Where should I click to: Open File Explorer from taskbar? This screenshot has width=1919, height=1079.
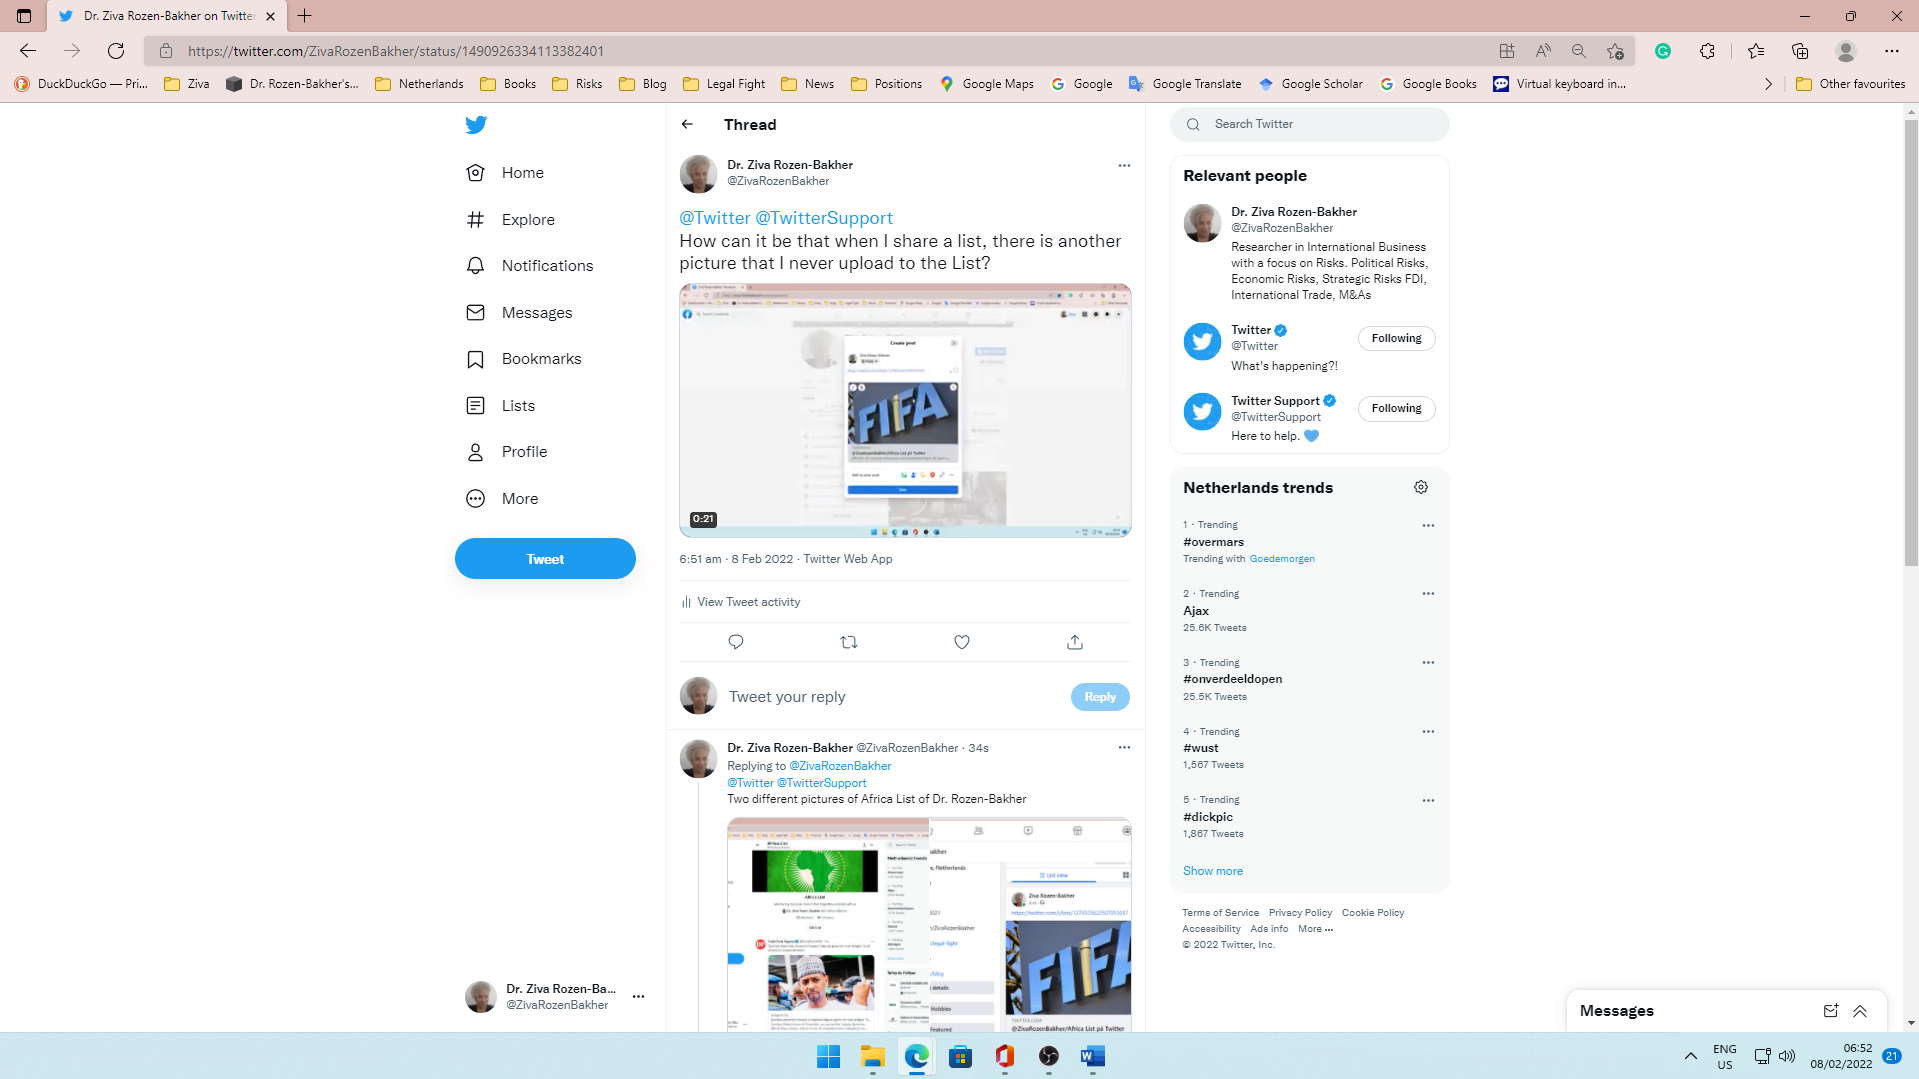click(x=873, y=1056)
